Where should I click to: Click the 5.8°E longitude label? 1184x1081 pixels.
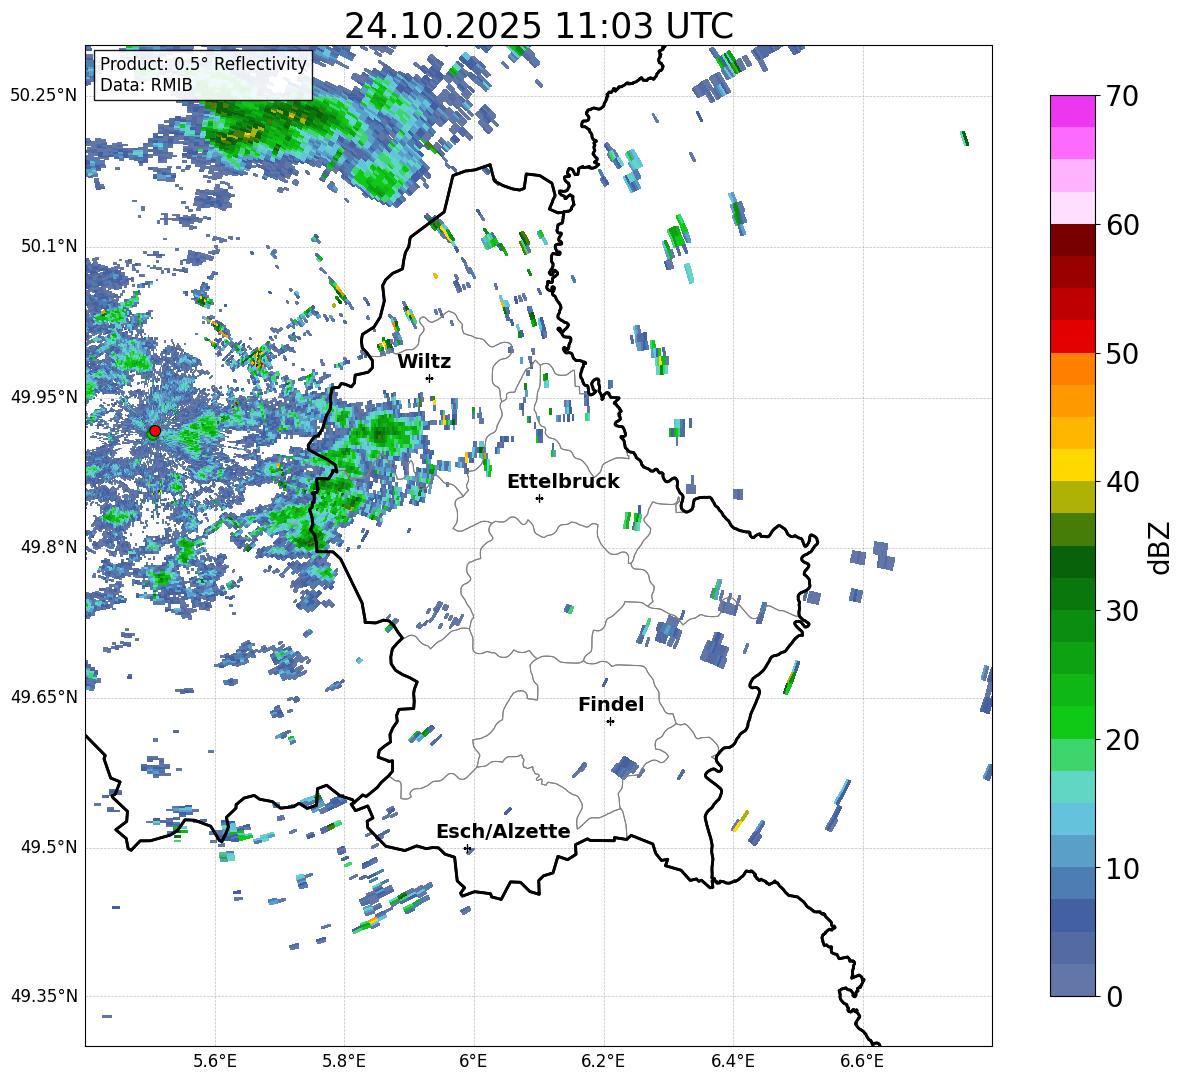(x=344, y=1061)
